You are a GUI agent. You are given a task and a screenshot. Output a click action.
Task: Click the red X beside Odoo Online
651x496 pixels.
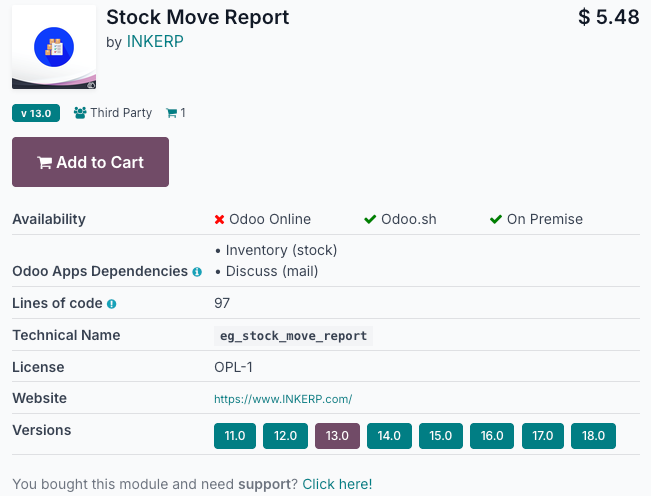pyautogui.click(x=219, y=220)
